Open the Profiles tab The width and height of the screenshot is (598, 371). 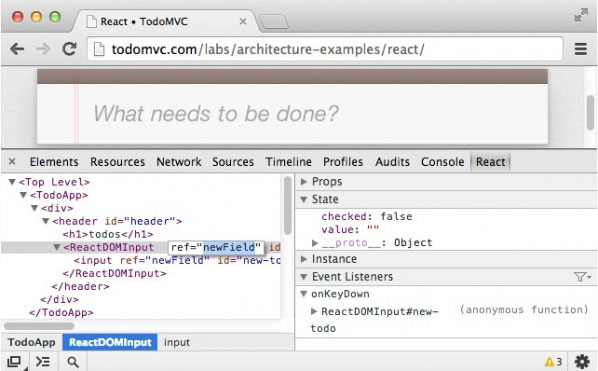343,162
